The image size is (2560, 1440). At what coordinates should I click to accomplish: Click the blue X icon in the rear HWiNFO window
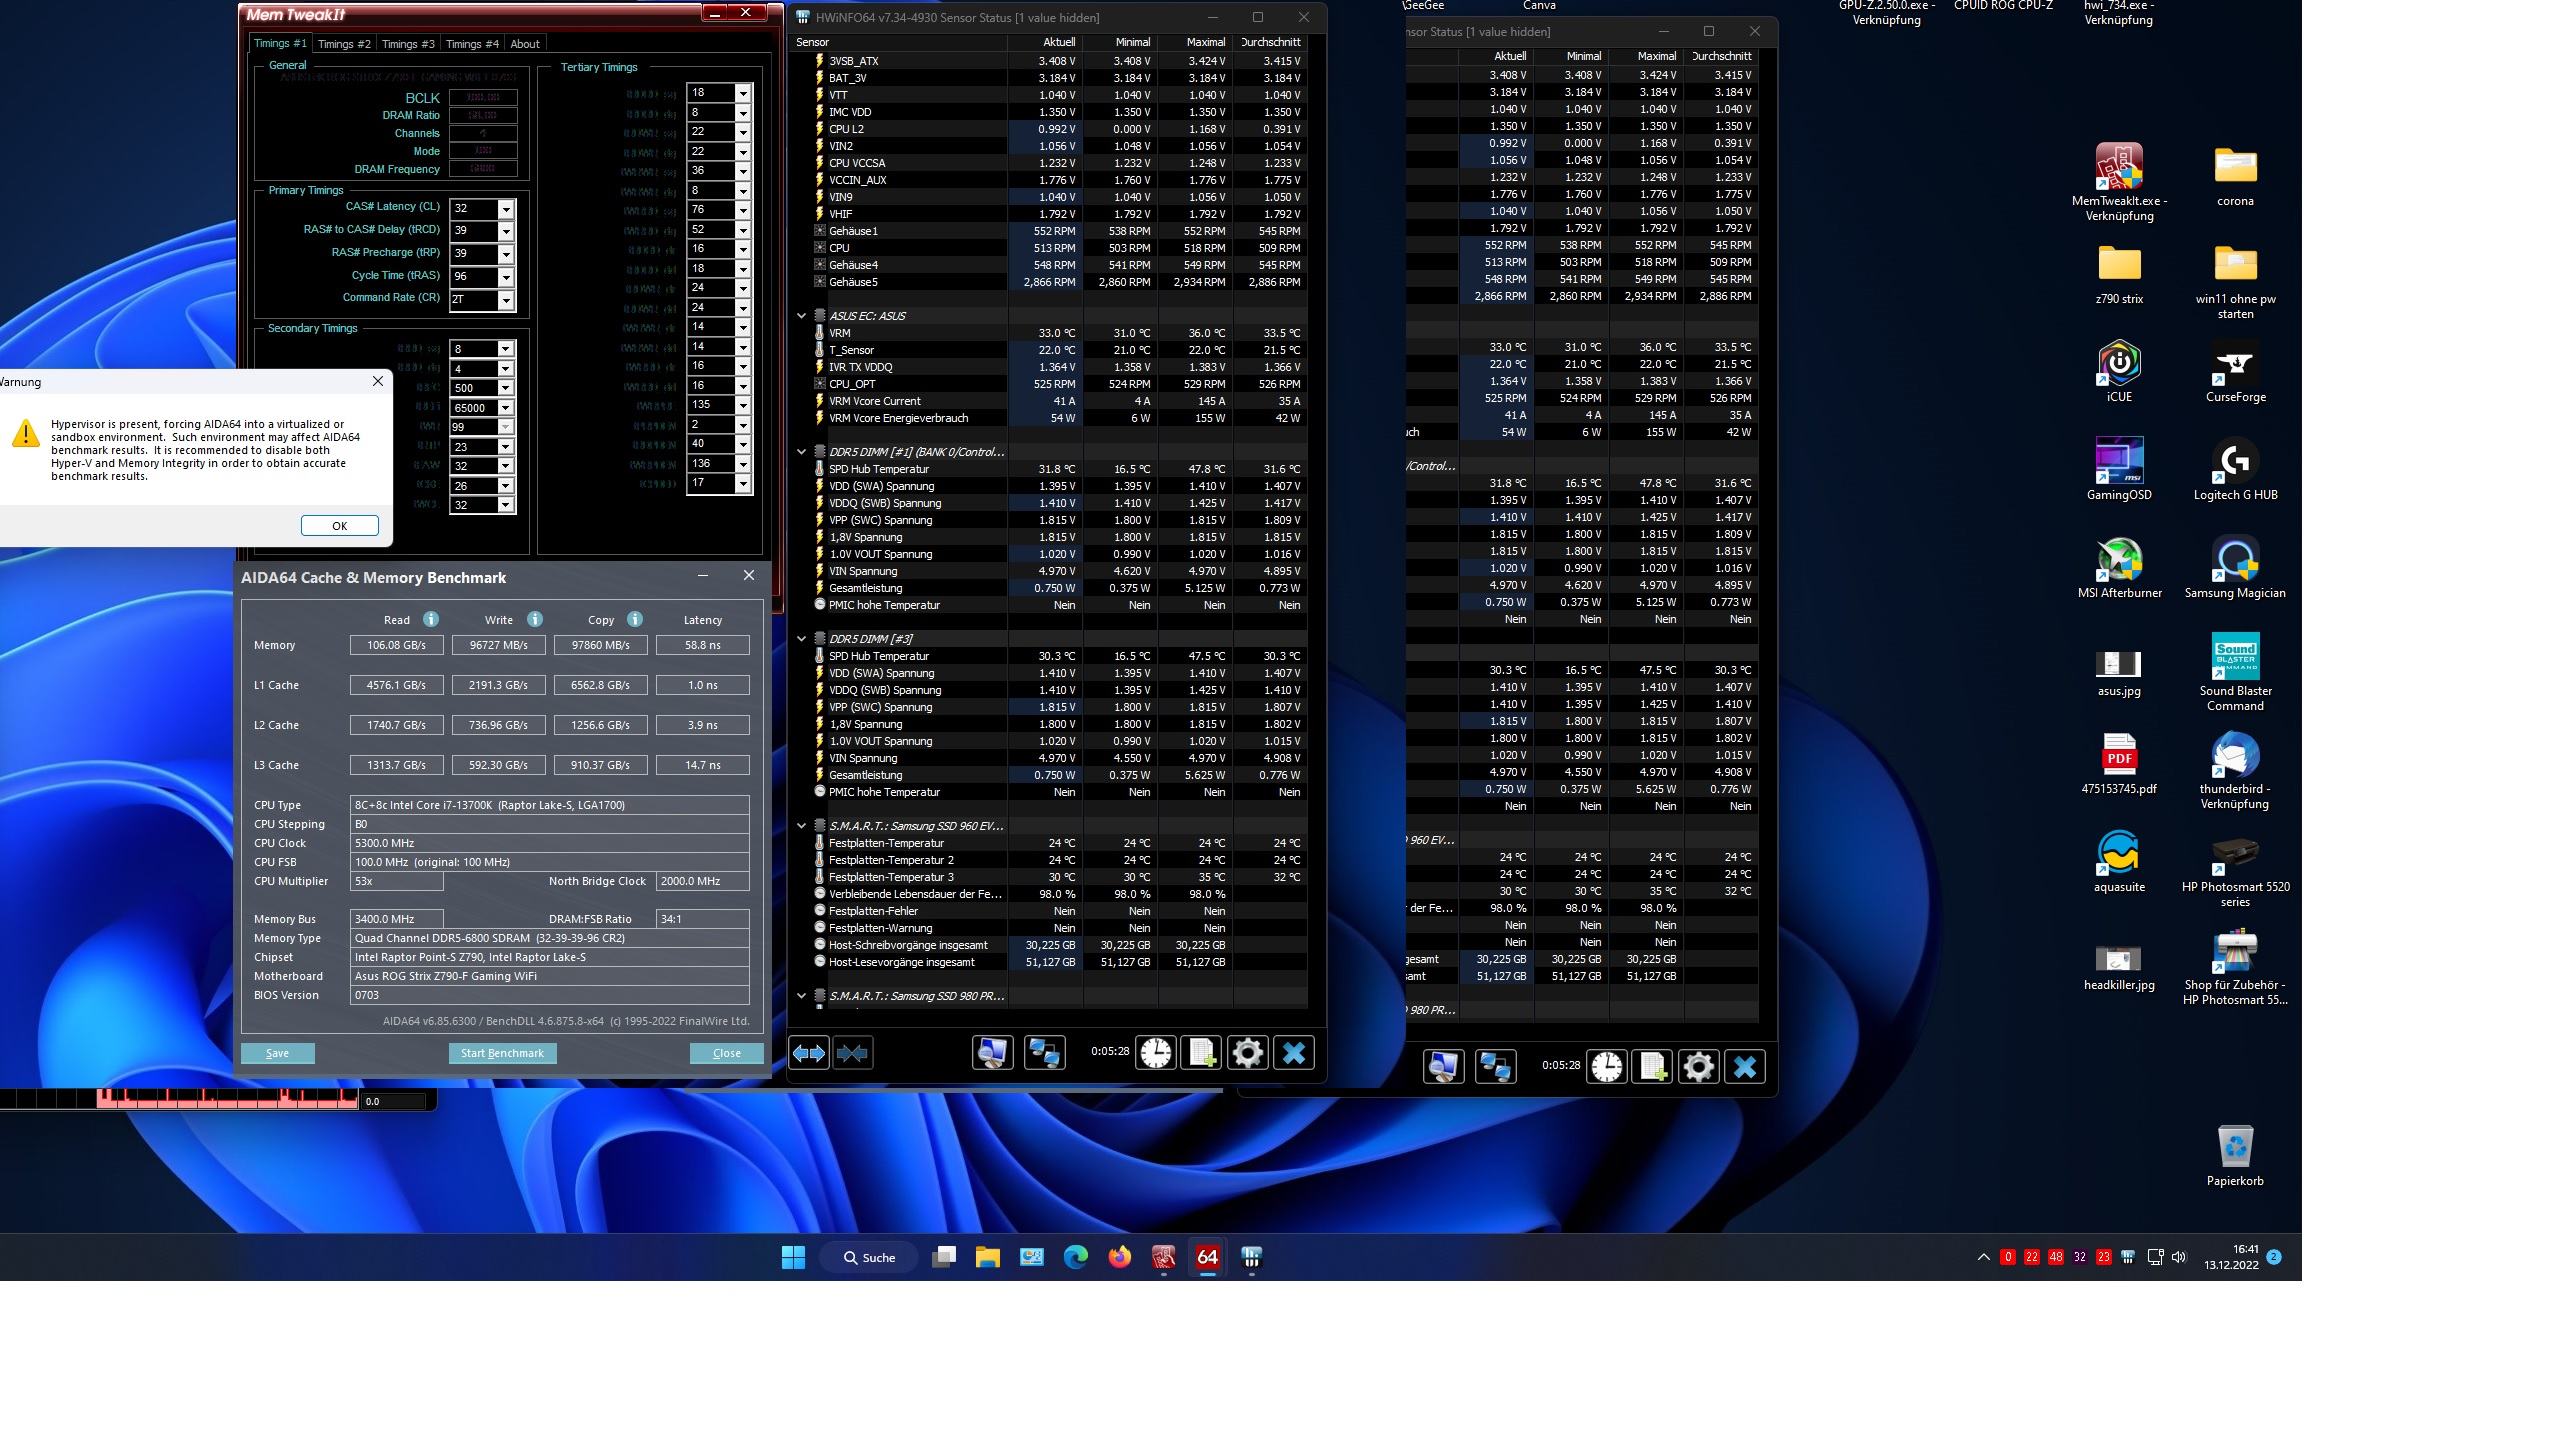(1744, 1067)
